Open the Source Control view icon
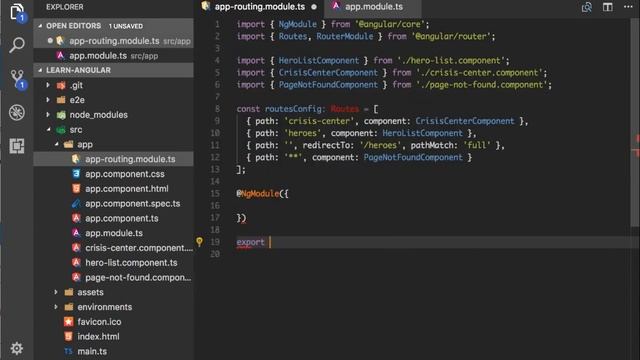 (17, 78)
